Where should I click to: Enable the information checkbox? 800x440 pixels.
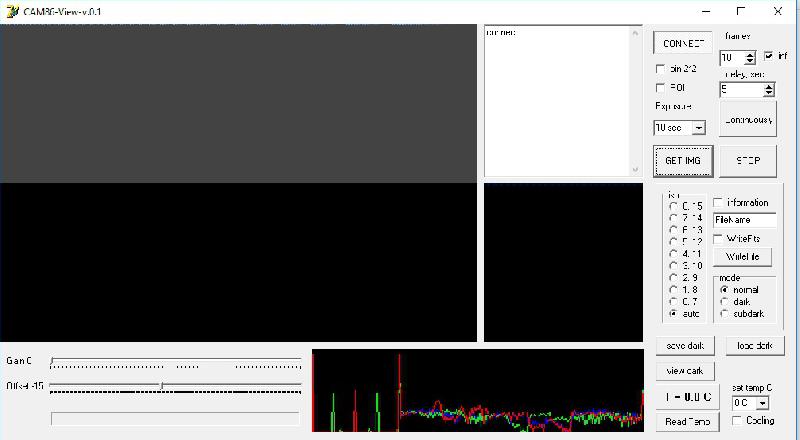[x=718, y=203]
